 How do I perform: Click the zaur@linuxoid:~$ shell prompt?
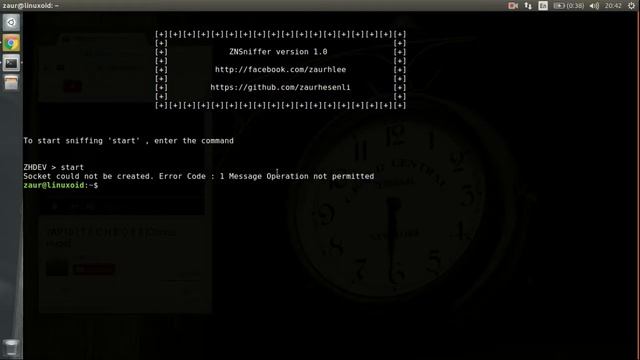60,185
